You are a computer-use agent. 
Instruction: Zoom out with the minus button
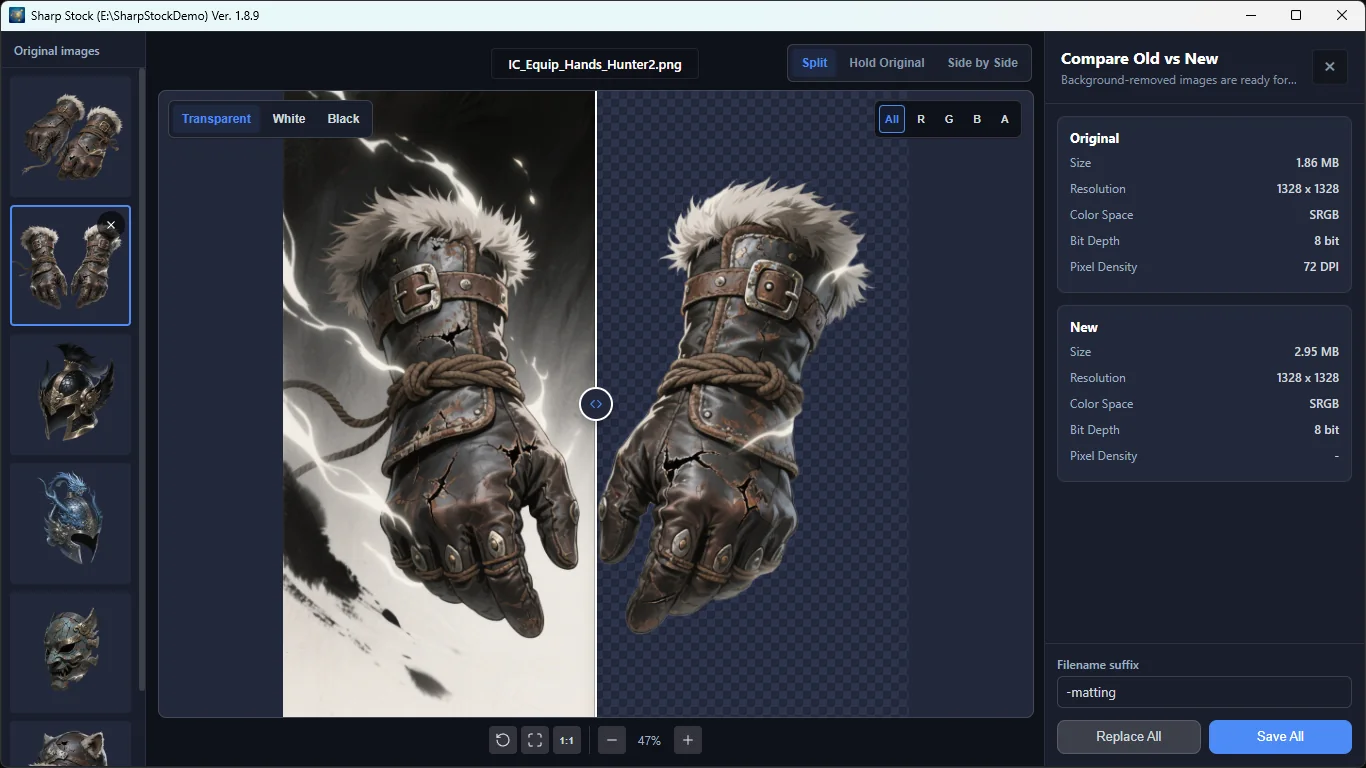pos(611,740)
